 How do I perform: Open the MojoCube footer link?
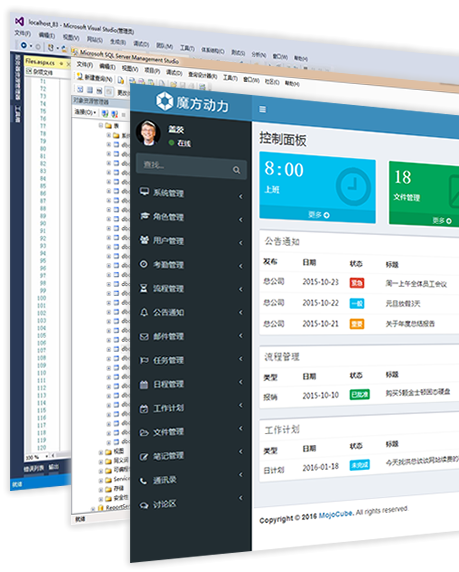(x=335, y=514)
